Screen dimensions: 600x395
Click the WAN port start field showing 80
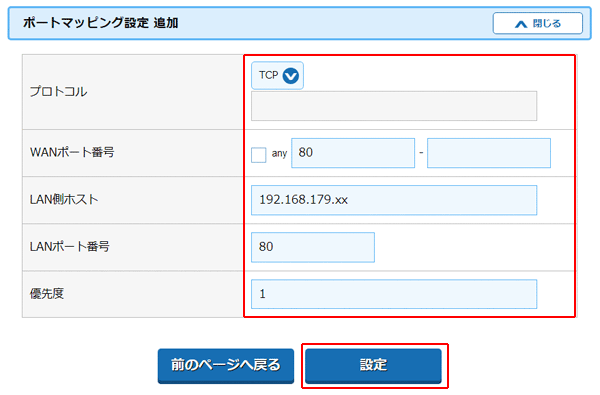(353, 153)
